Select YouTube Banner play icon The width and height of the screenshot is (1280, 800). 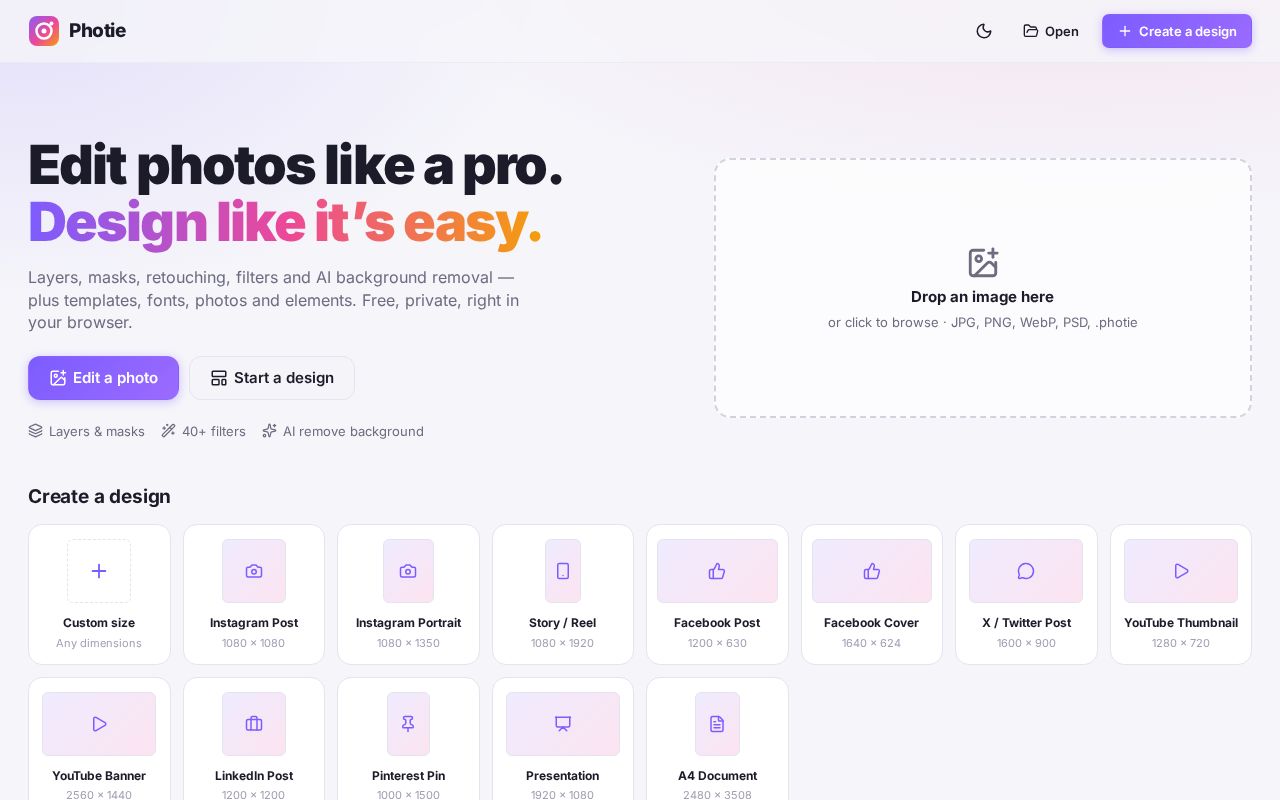tap(99, 724)
